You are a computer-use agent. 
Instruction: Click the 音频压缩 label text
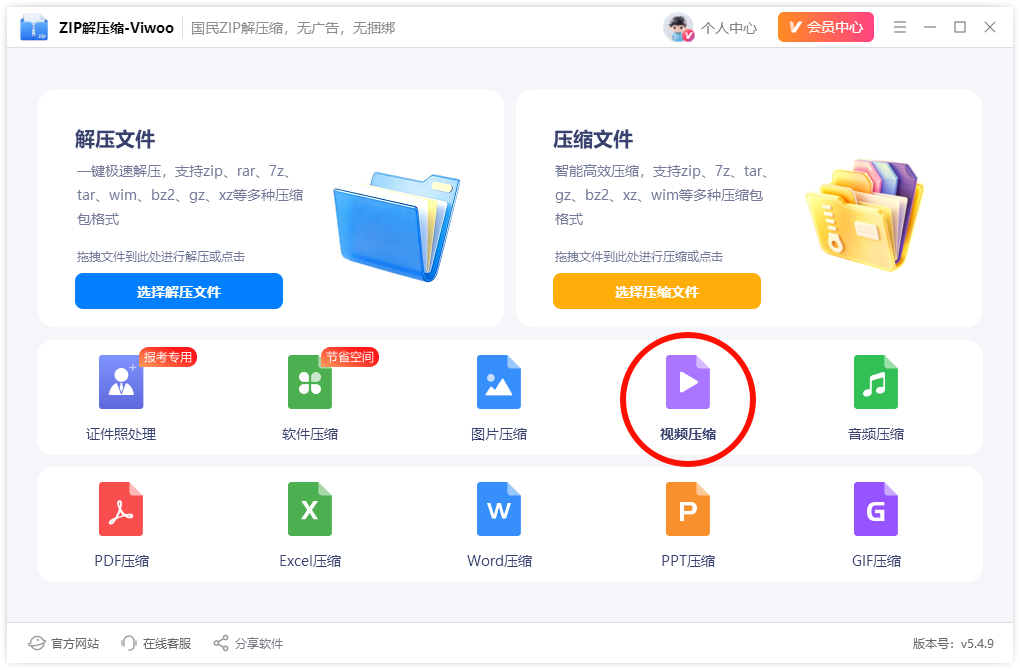point(876,434)
